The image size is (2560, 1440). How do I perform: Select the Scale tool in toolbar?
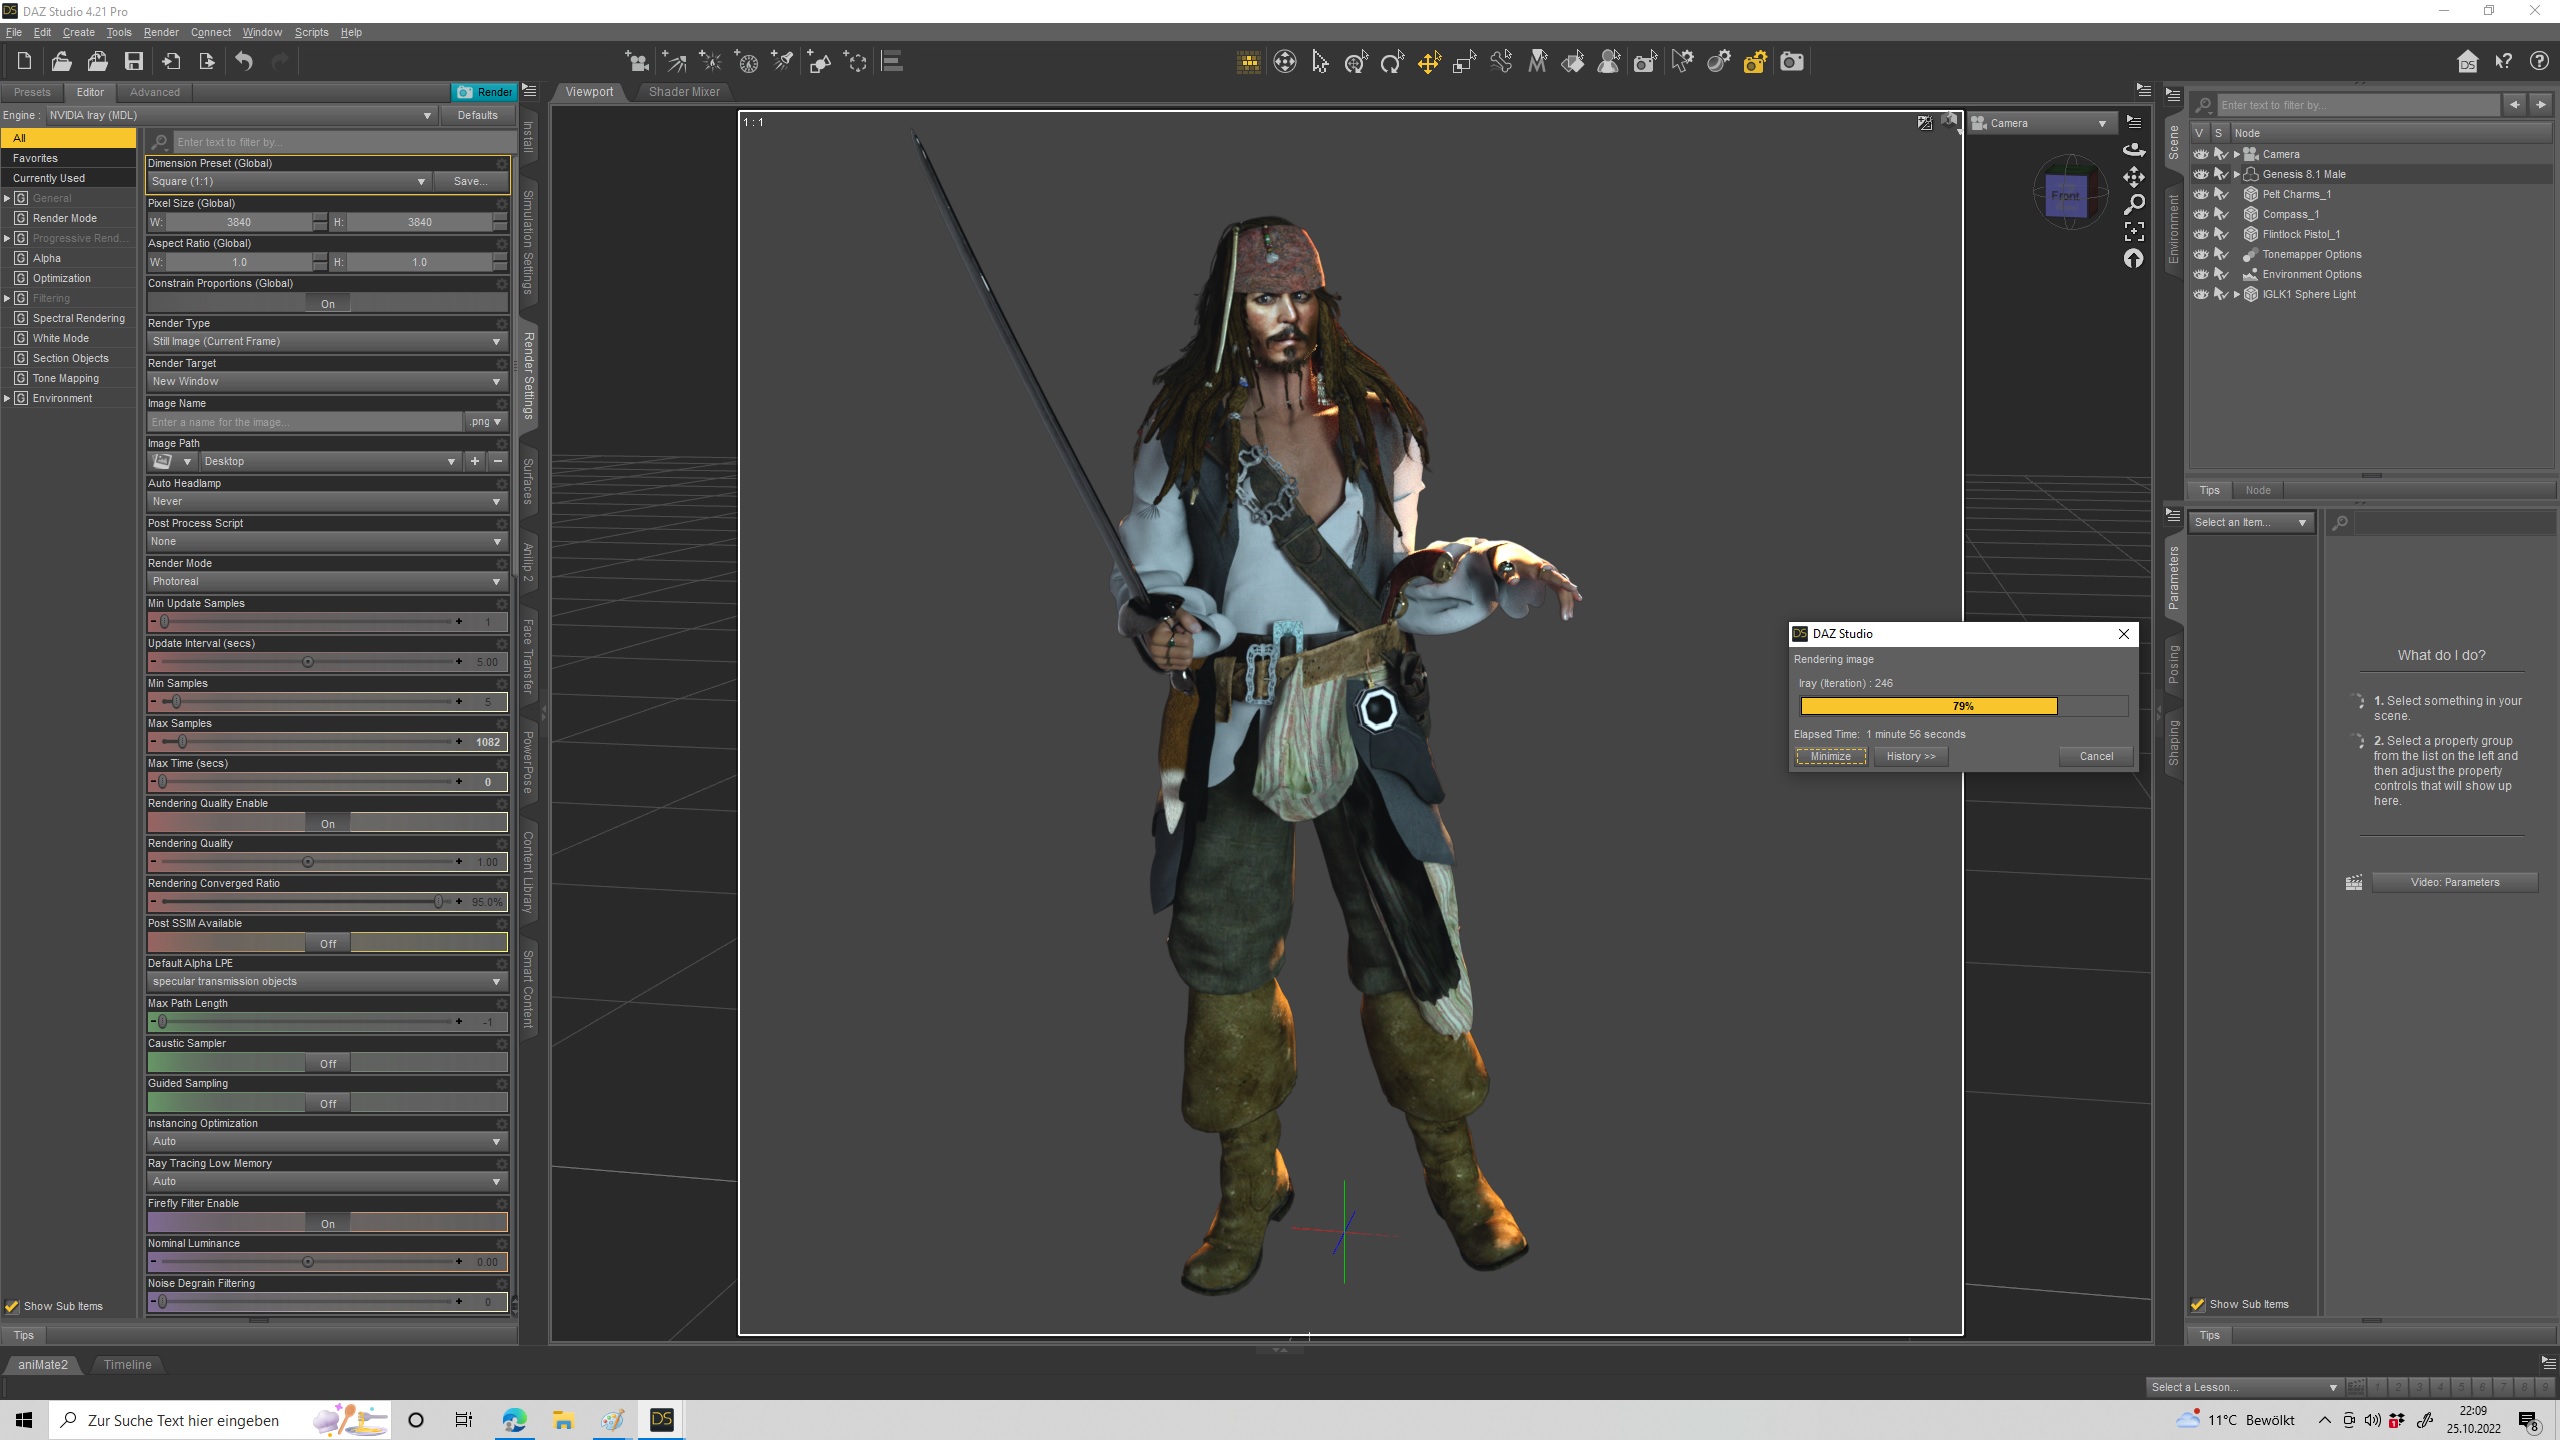pos(1465,62)
